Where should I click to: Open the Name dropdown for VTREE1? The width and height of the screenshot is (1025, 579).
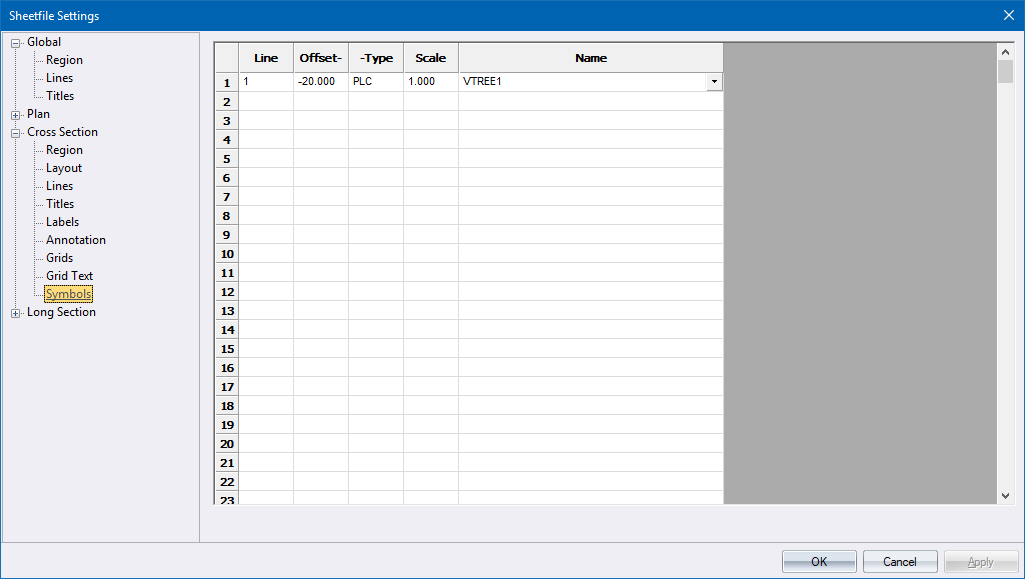tap(714, 82)
